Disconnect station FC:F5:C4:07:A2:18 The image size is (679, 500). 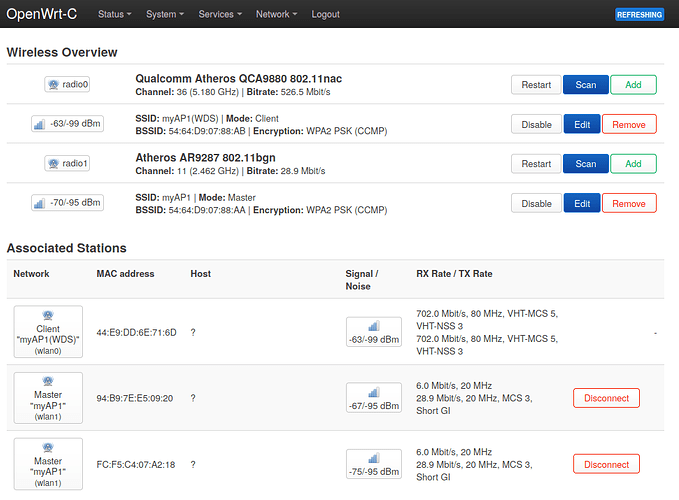606,465
